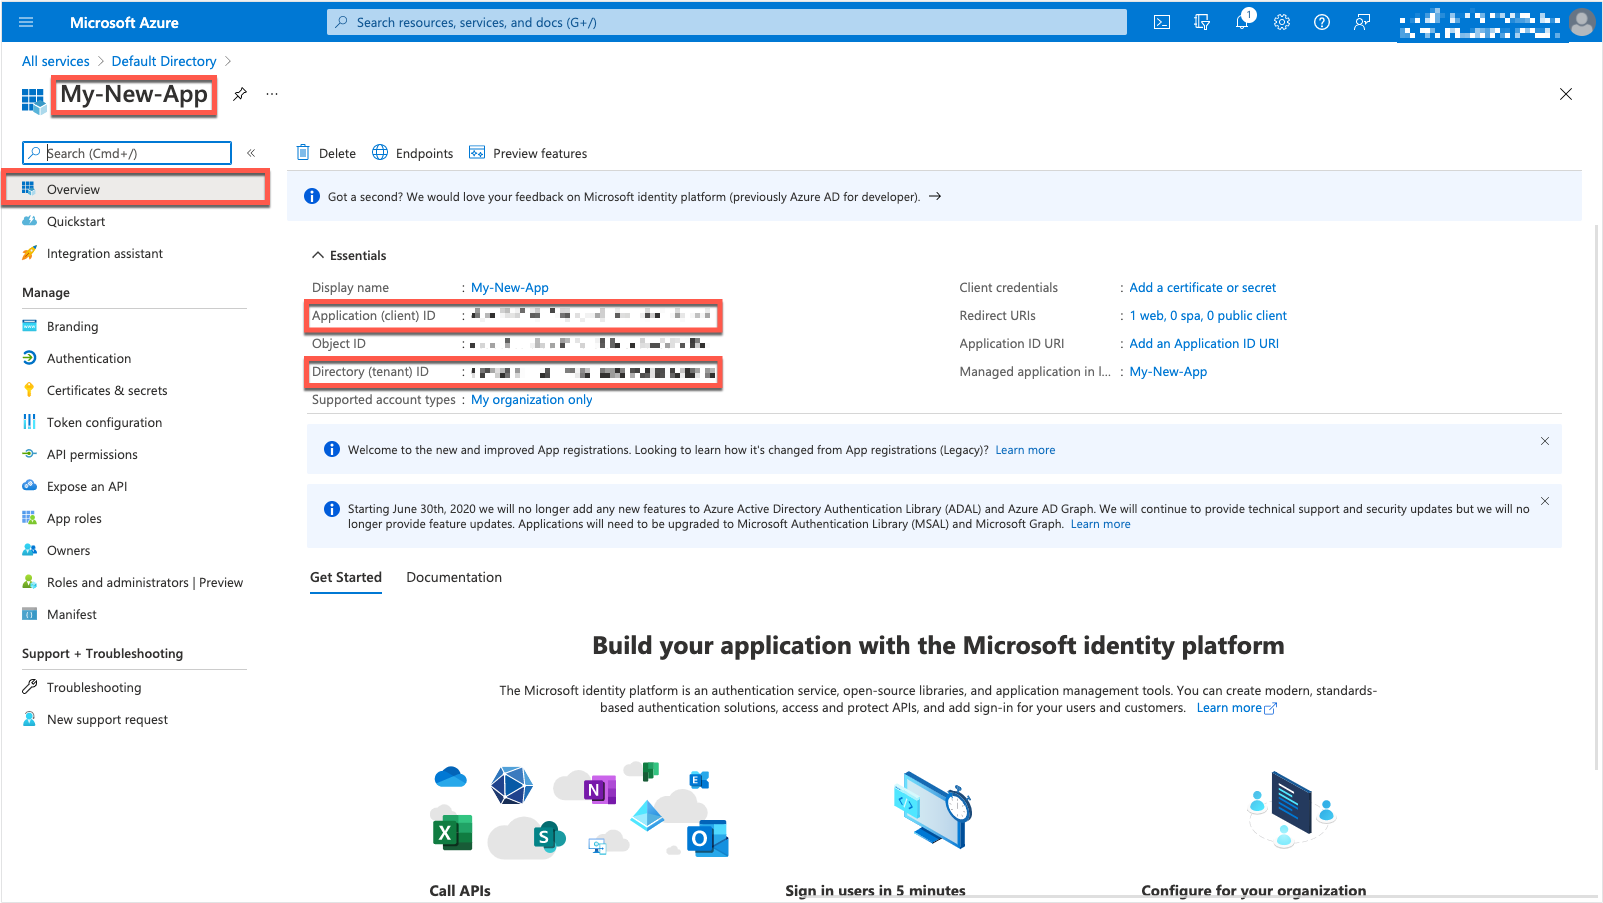
Task: Click the Roles and administrators icon
Action: tap(29, 582)
